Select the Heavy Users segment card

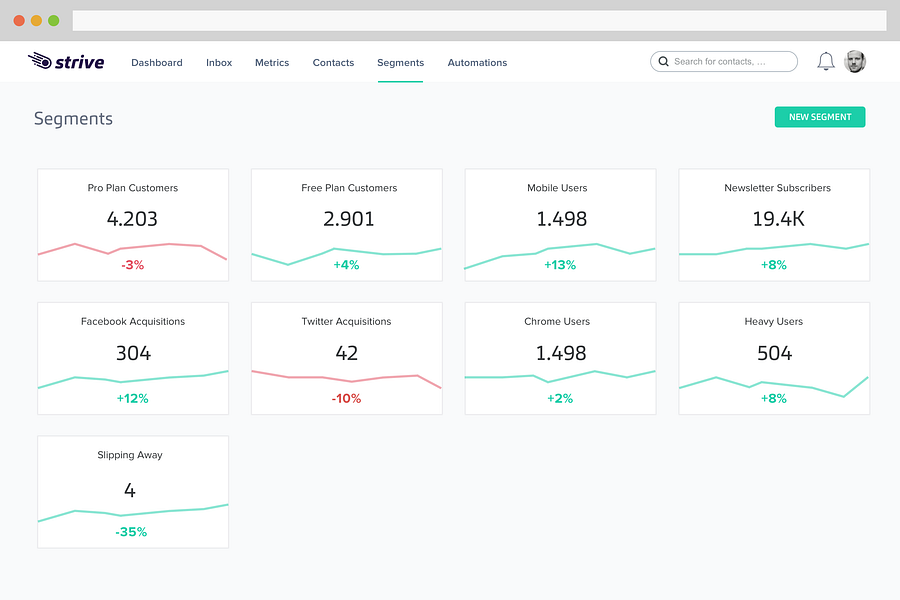774,358
